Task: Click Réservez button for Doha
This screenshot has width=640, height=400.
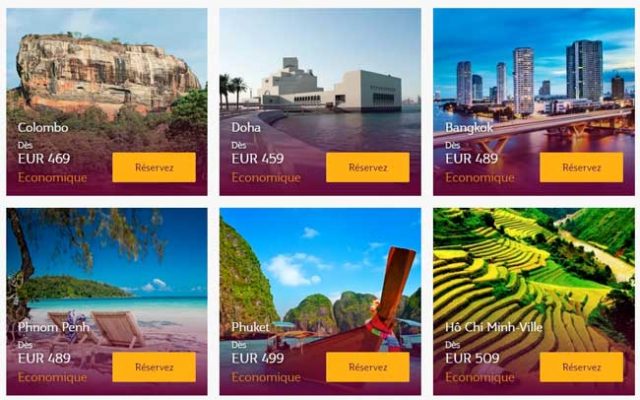Action: tap(368, 167)
